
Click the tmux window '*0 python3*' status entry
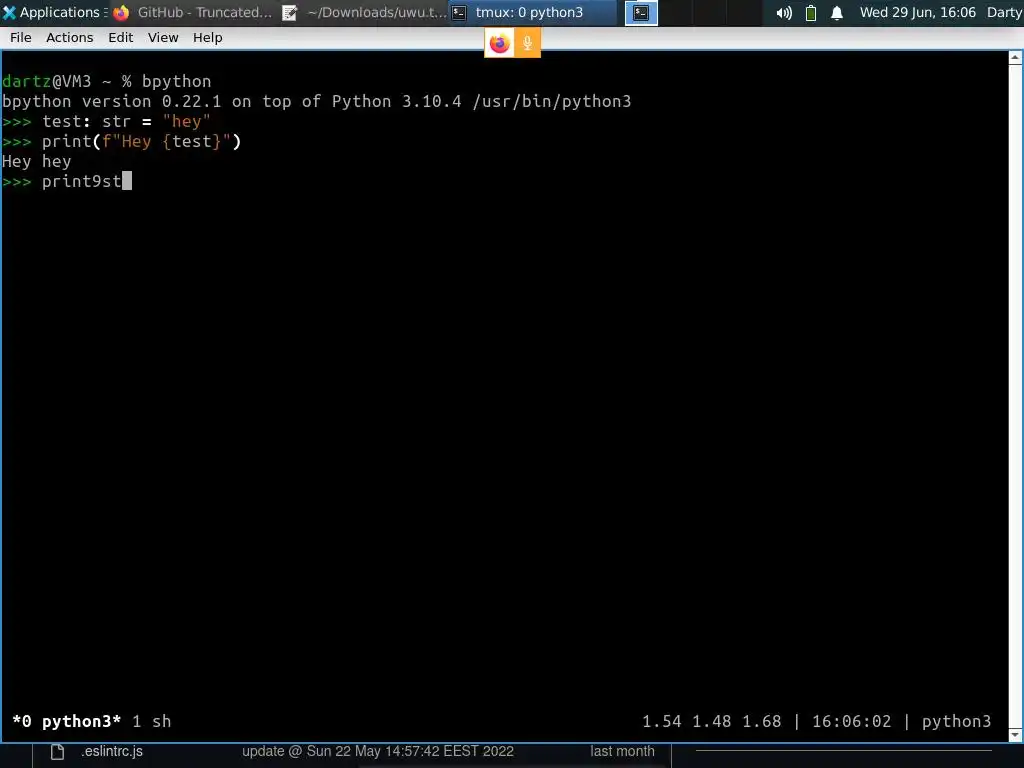[67, 721]
